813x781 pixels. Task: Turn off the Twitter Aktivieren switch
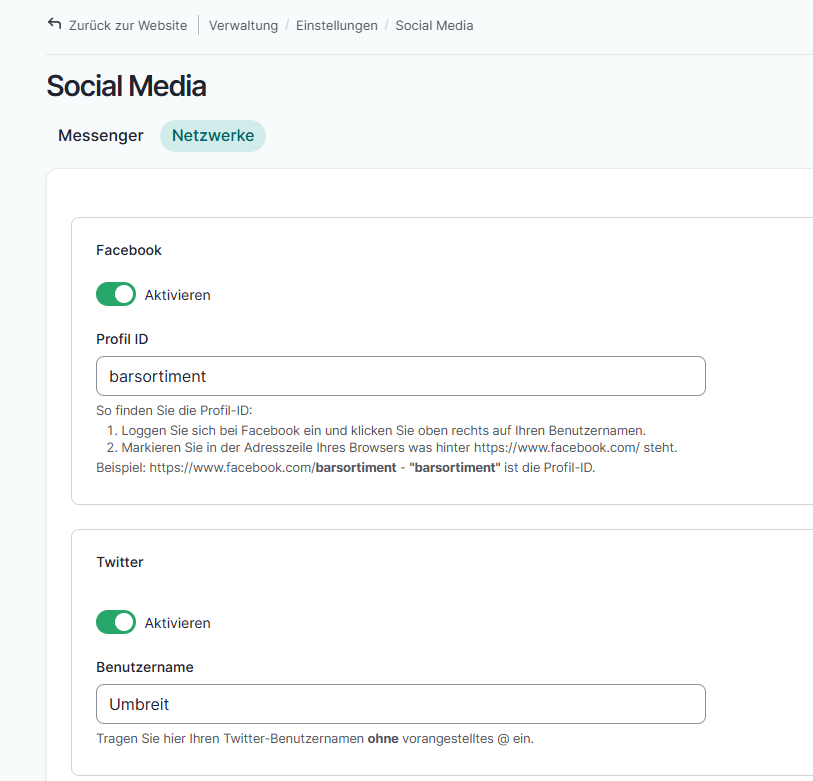116,623
